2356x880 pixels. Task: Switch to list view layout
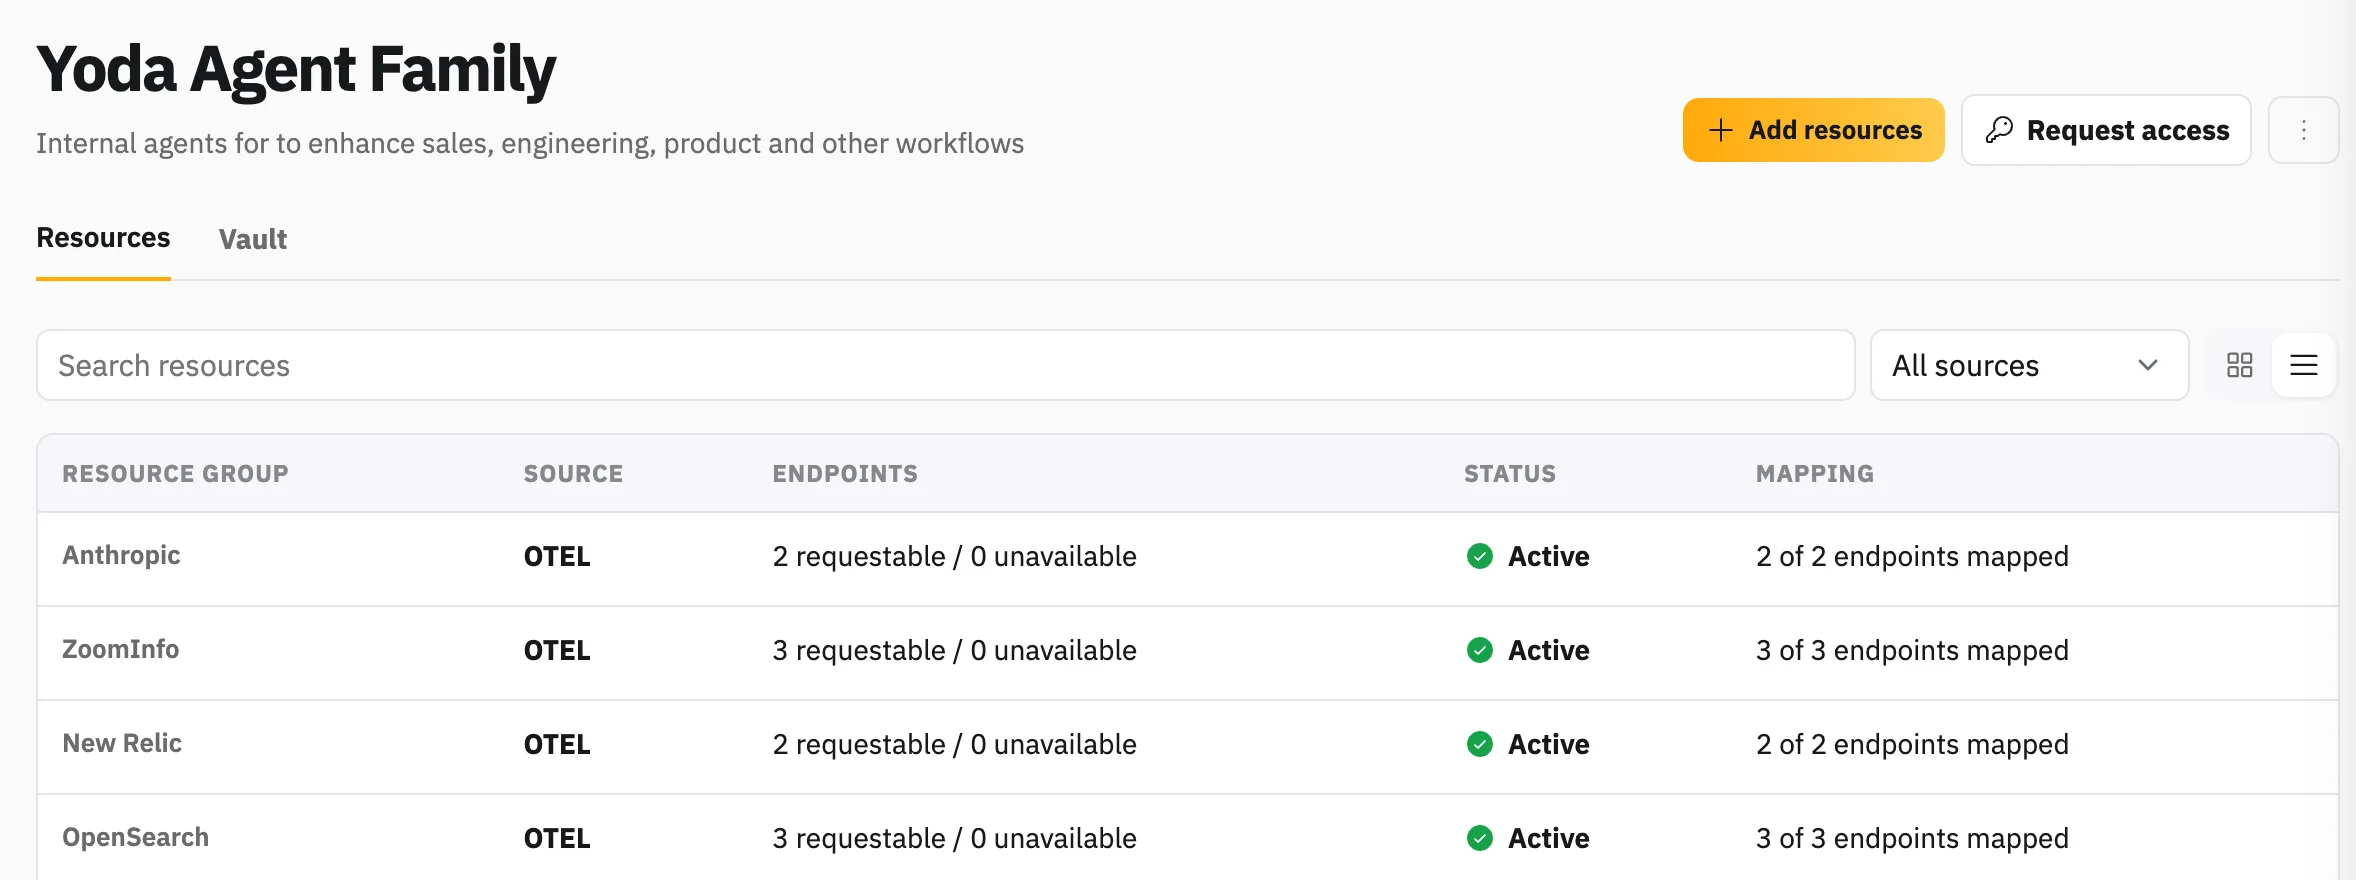pyautogui.click(x=2304, y=365)
